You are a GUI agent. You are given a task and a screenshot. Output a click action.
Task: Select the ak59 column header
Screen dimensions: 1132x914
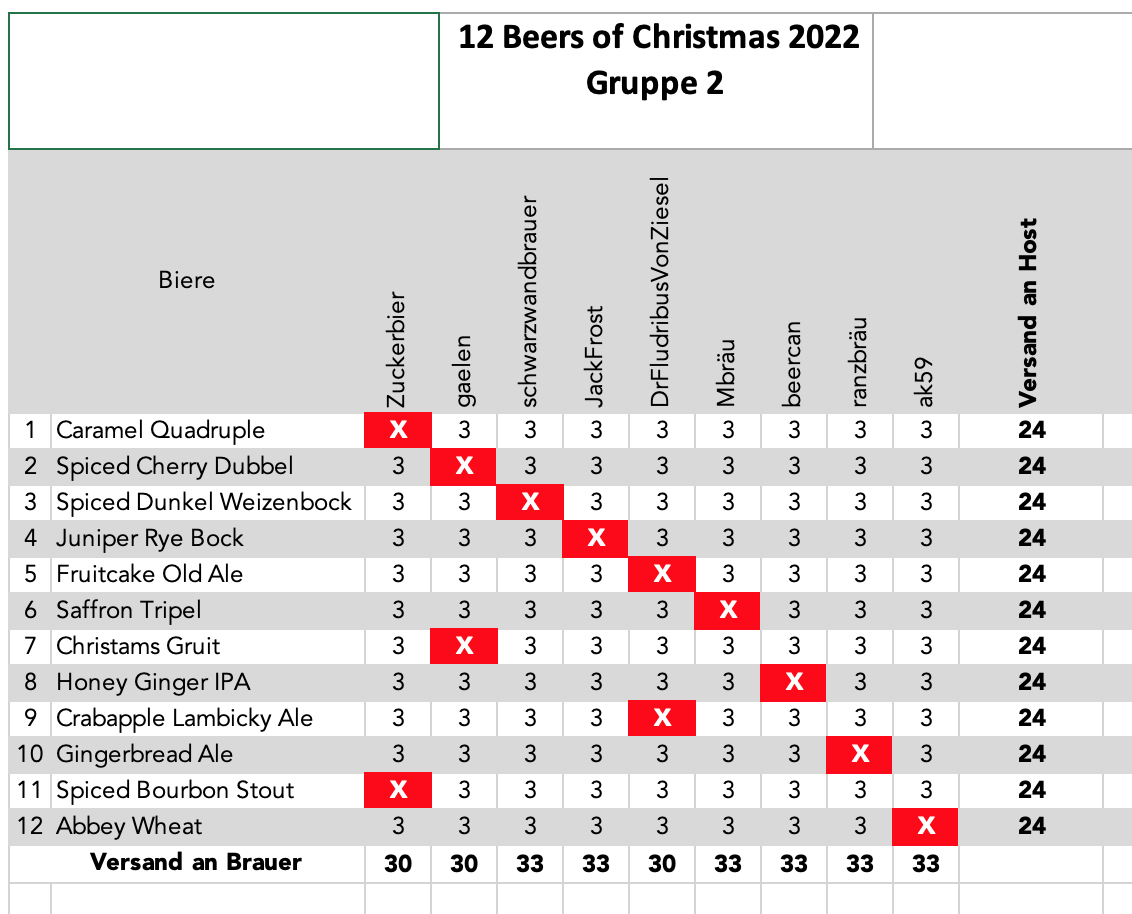point(926,380)
